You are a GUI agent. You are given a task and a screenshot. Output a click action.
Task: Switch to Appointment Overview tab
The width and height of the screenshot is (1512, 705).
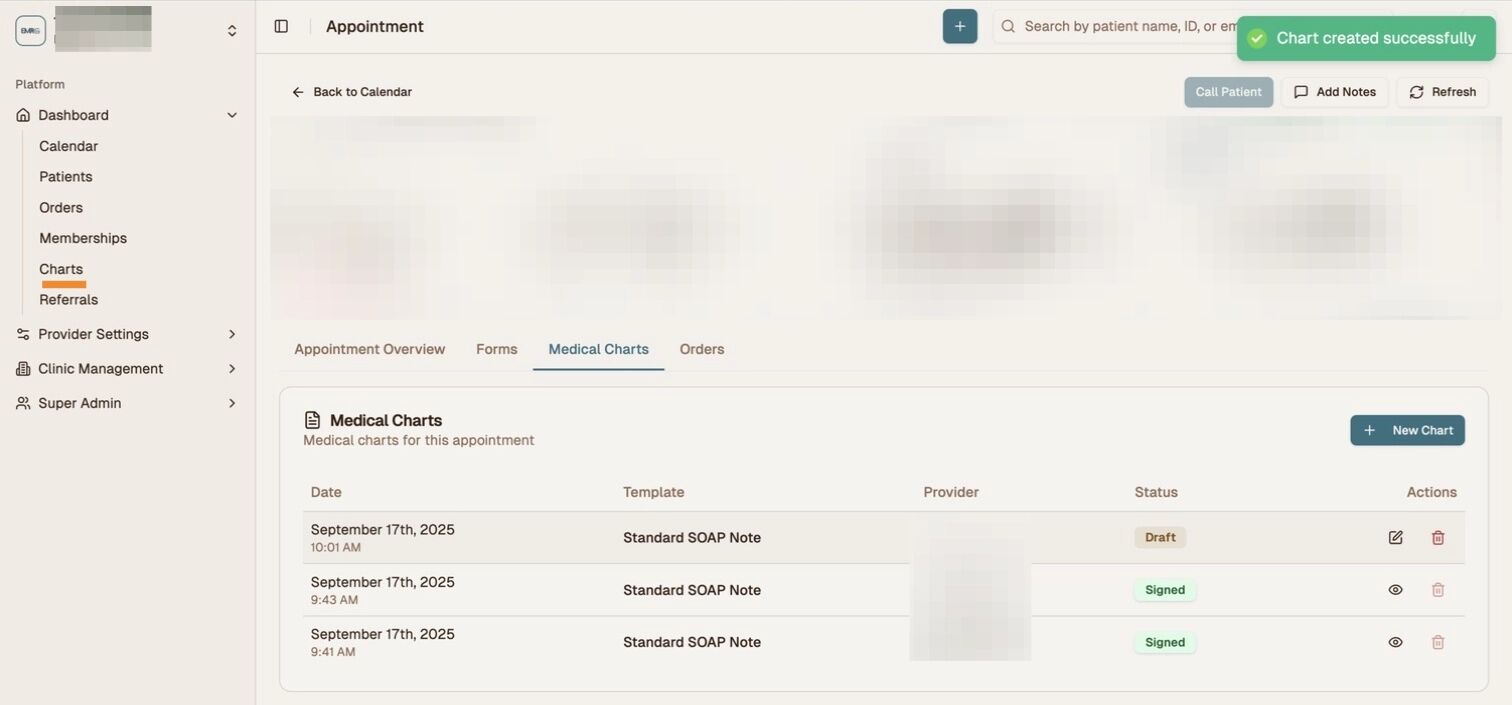[x=370, y=349]
